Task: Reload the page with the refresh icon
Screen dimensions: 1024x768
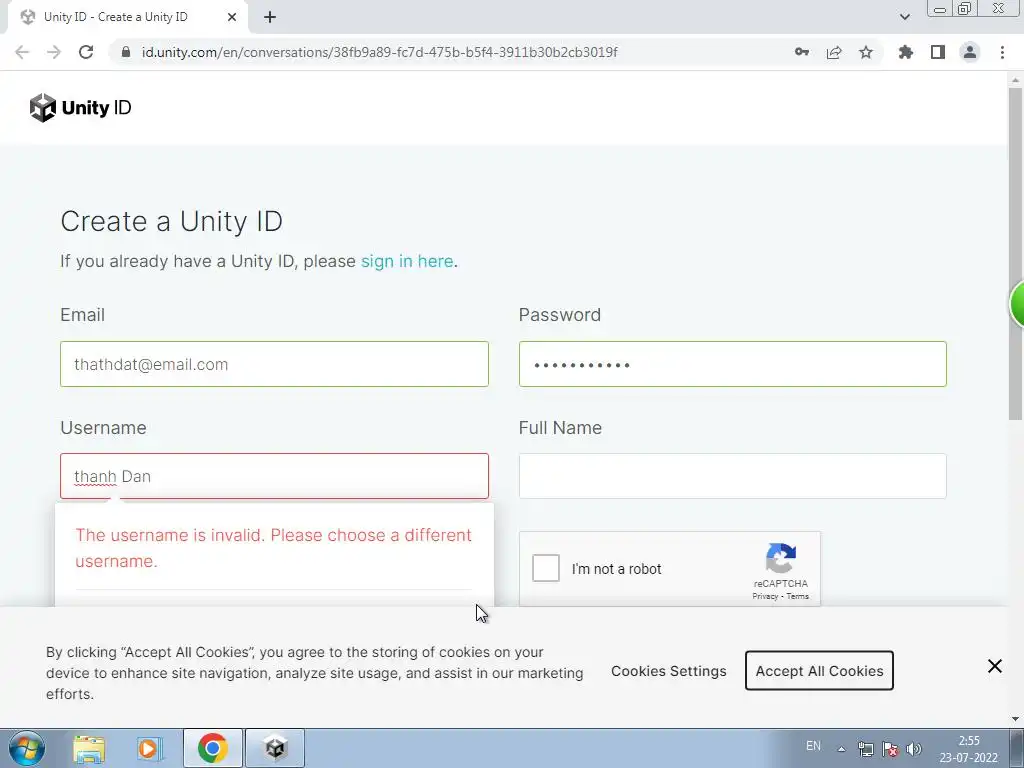Action: (86, 52)
